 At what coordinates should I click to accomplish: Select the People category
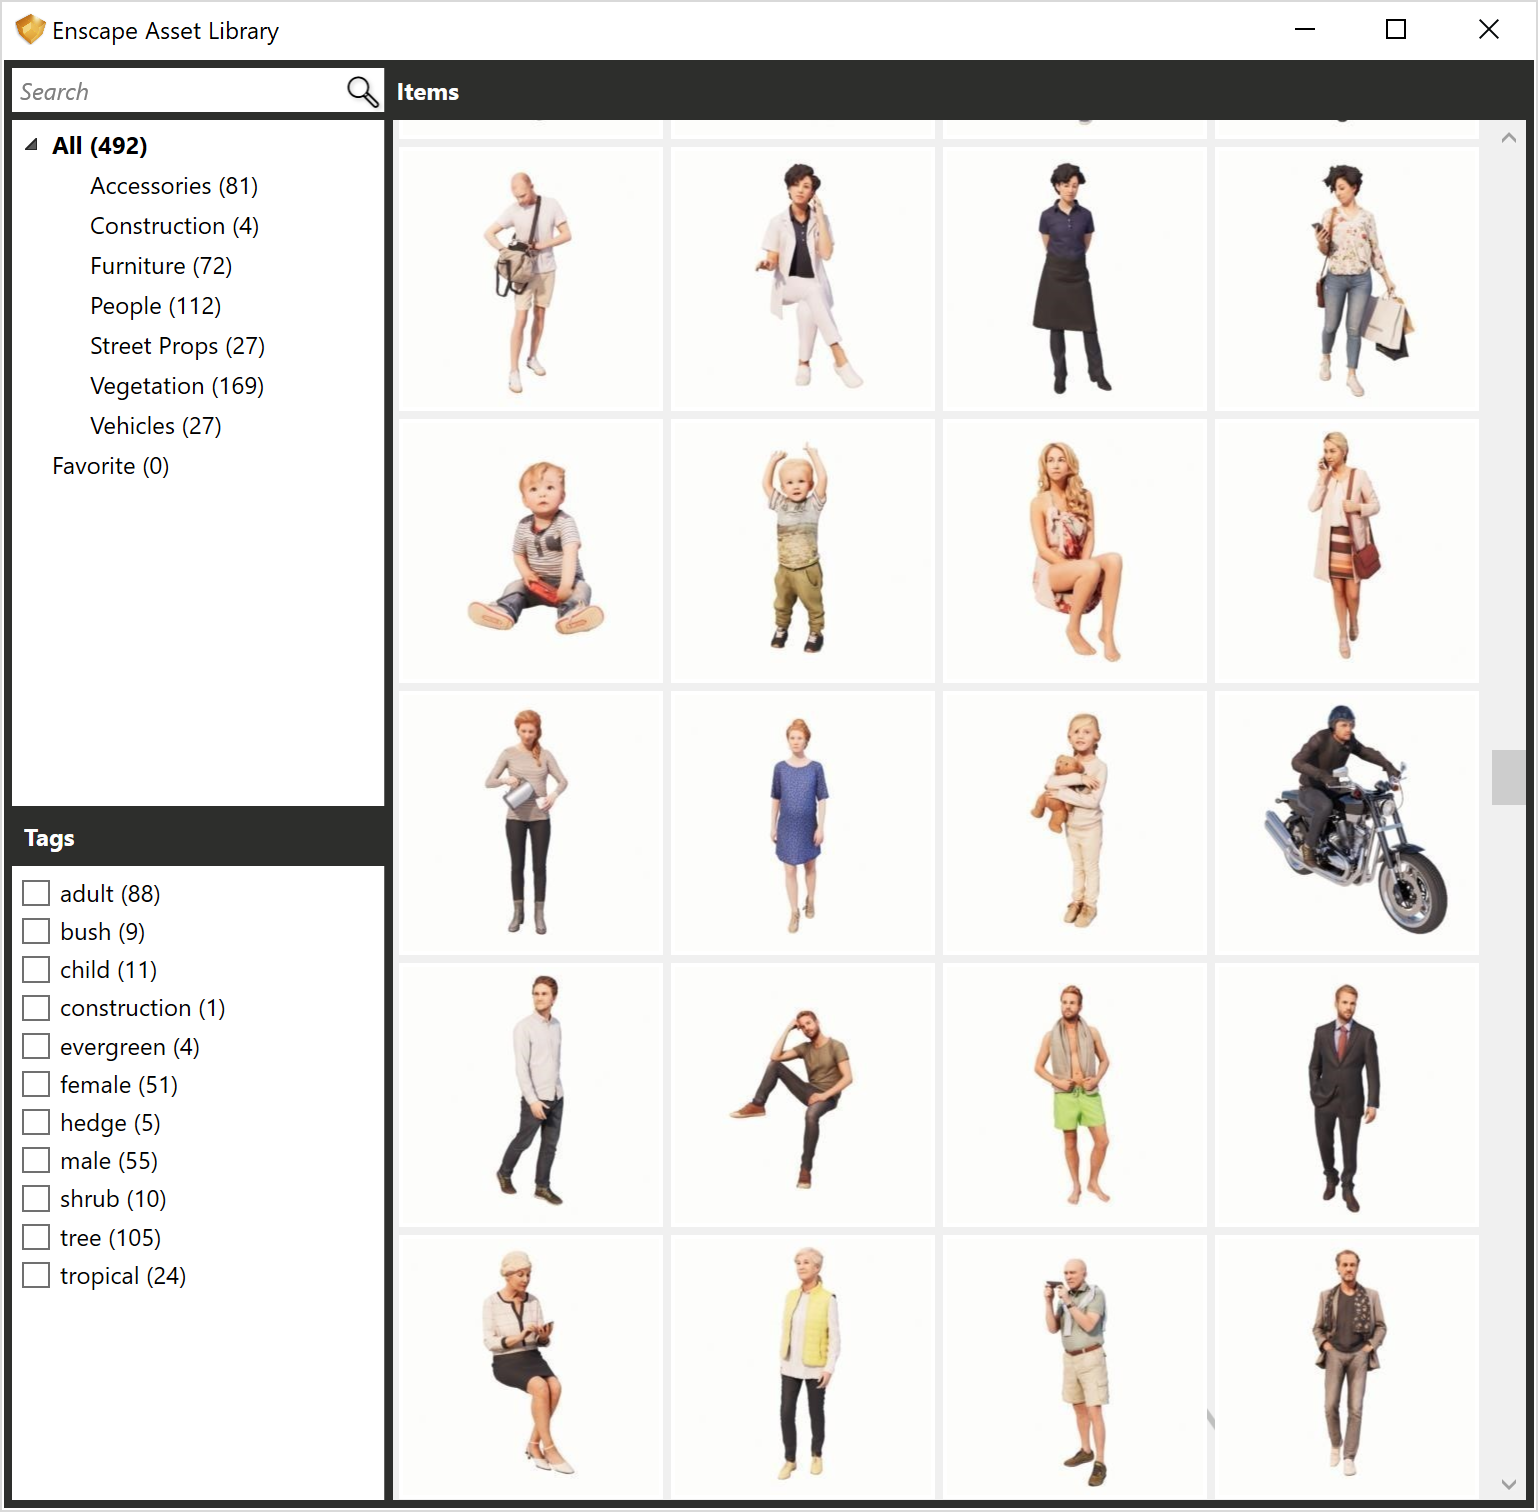coord(155,305)
